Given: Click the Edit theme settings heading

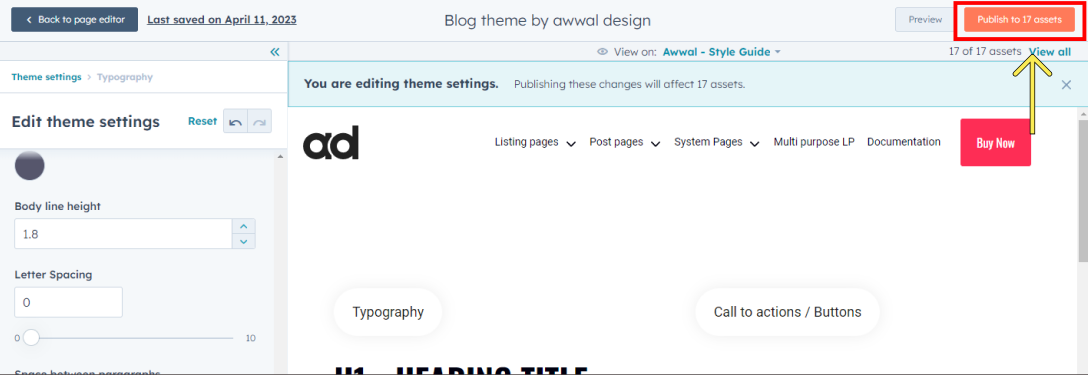Looking at the screenshot, I should 85,122.
